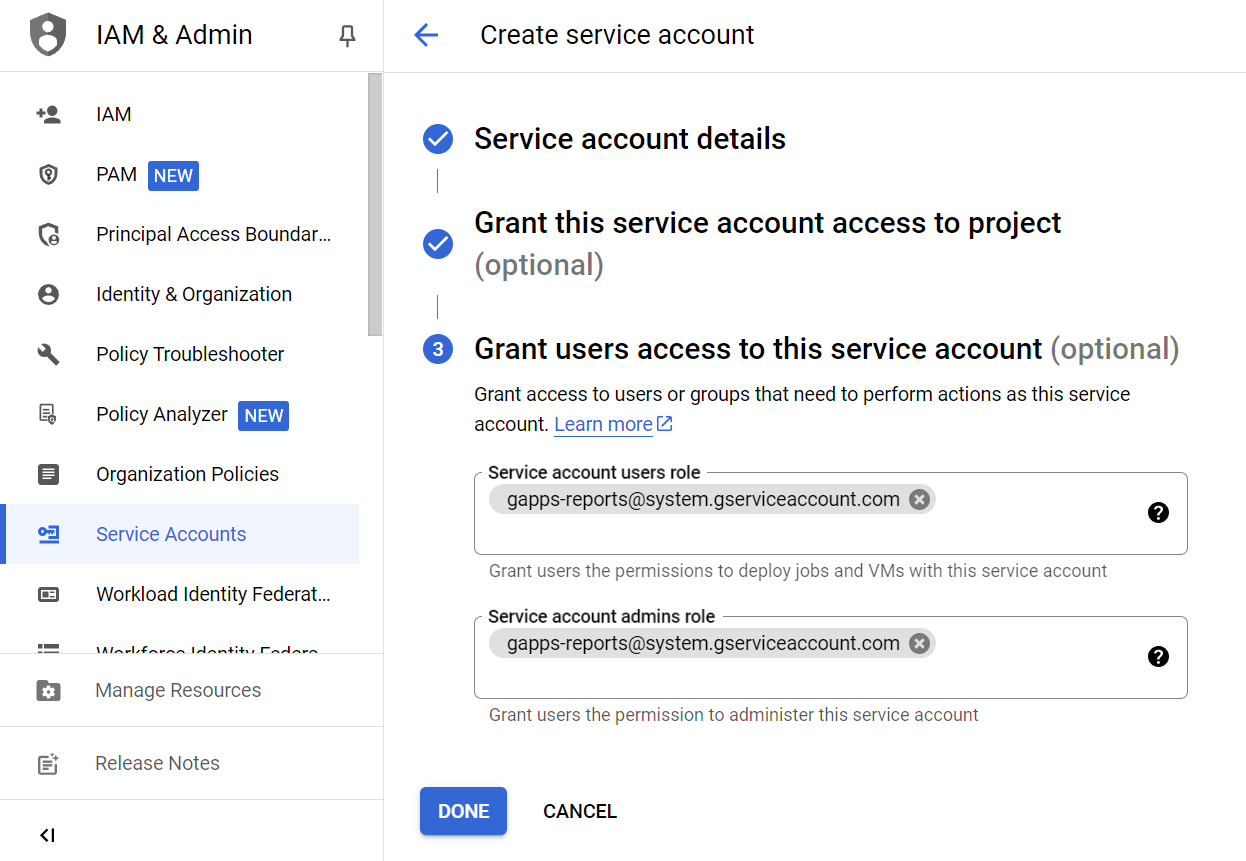This screenshot has width=1246, height=861.
Task: Click the Service Accounts key icon
Action: click(x=48, y=534)
